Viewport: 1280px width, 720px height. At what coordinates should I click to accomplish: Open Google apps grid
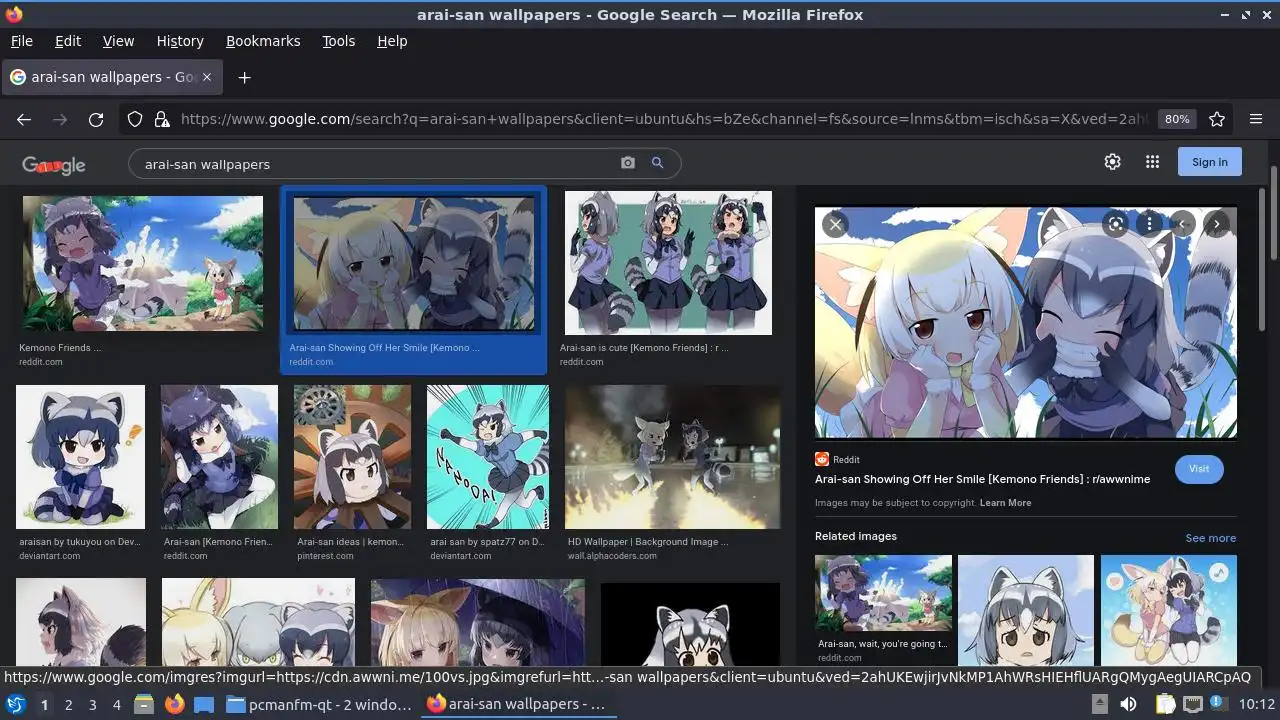[1152, 162]
